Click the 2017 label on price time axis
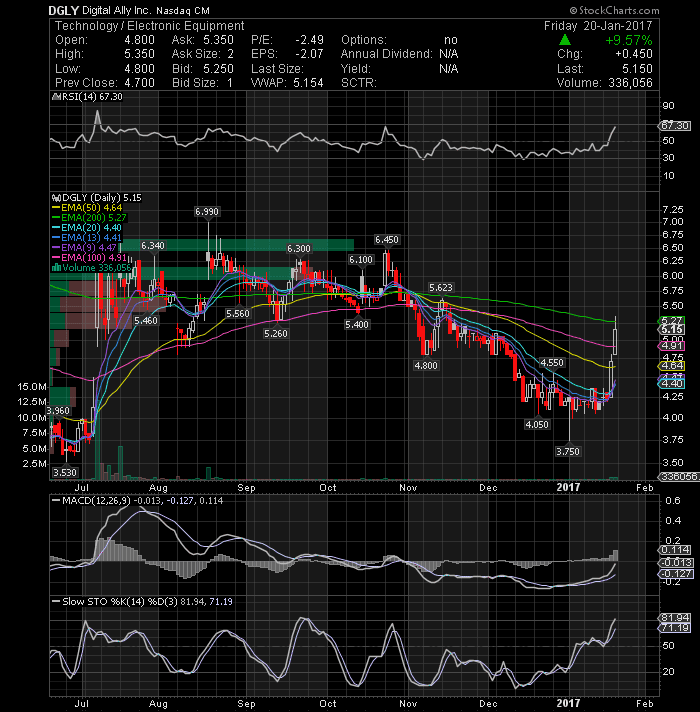This screenshot has height=712, width=700. [x=568, y=487]
